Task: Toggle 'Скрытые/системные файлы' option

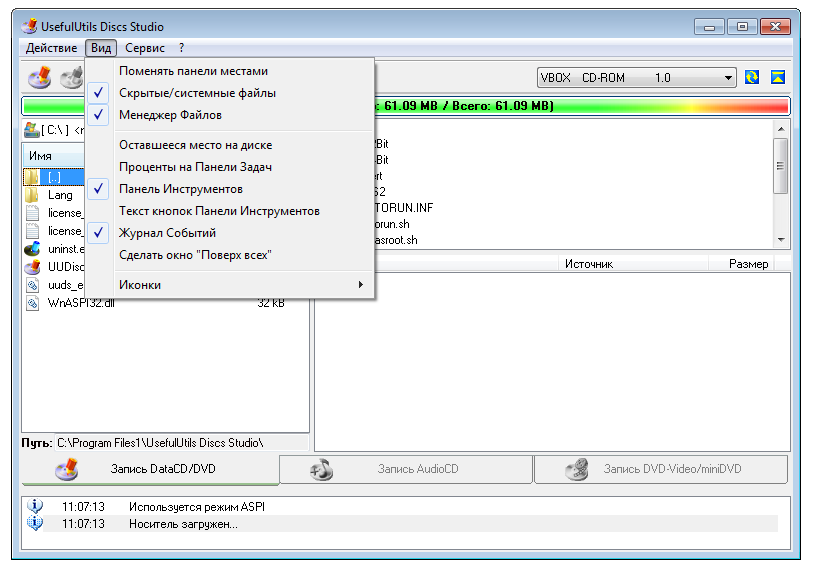Action: tap(229, 93)
